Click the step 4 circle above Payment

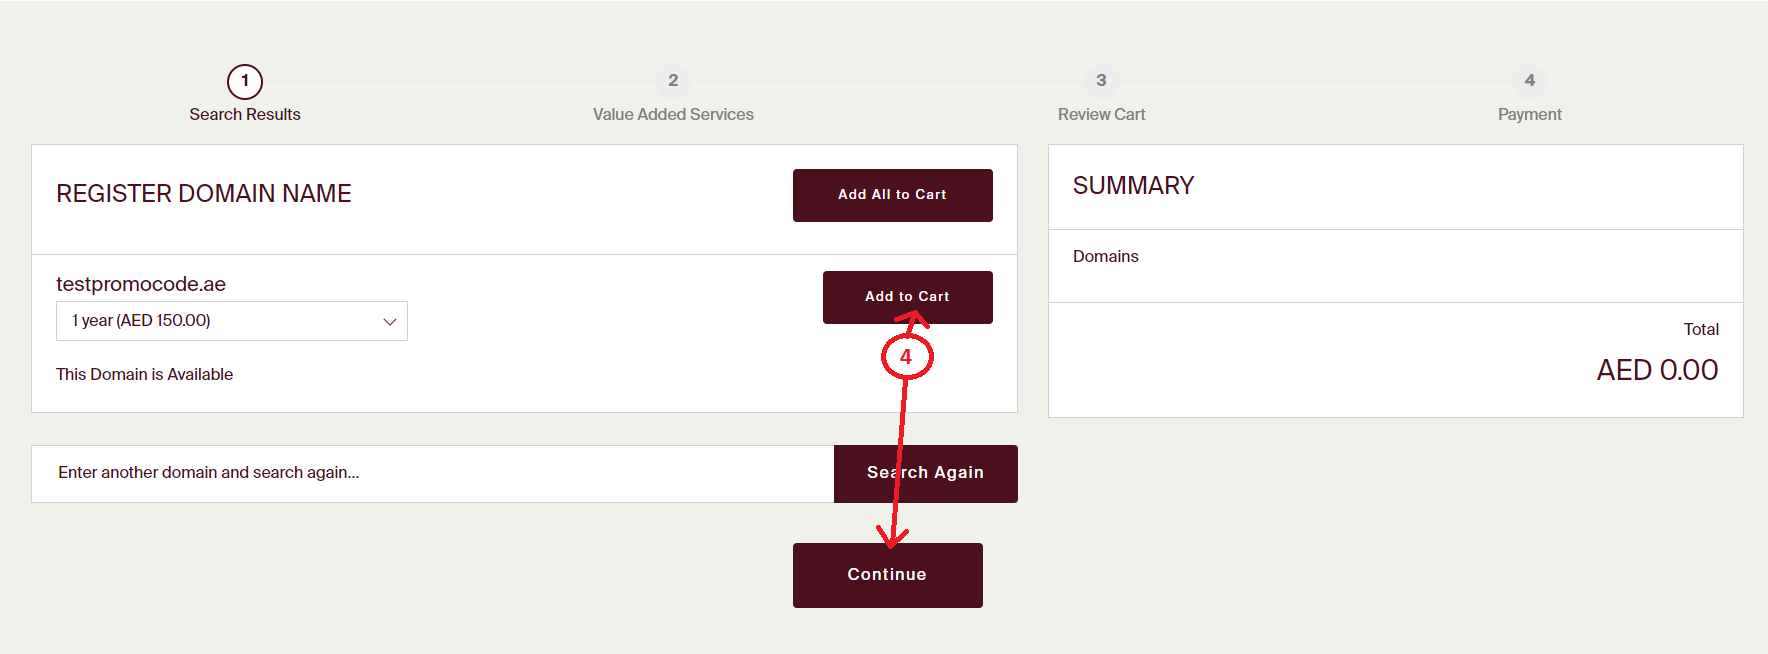point(1529,80)
